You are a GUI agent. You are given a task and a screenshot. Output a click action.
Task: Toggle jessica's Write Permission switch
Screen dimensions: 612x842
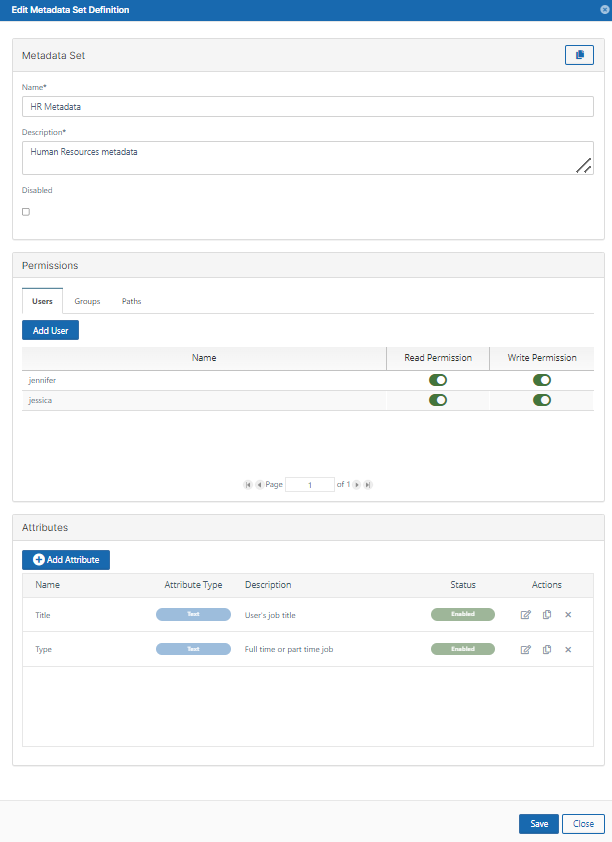coord(542,400)
